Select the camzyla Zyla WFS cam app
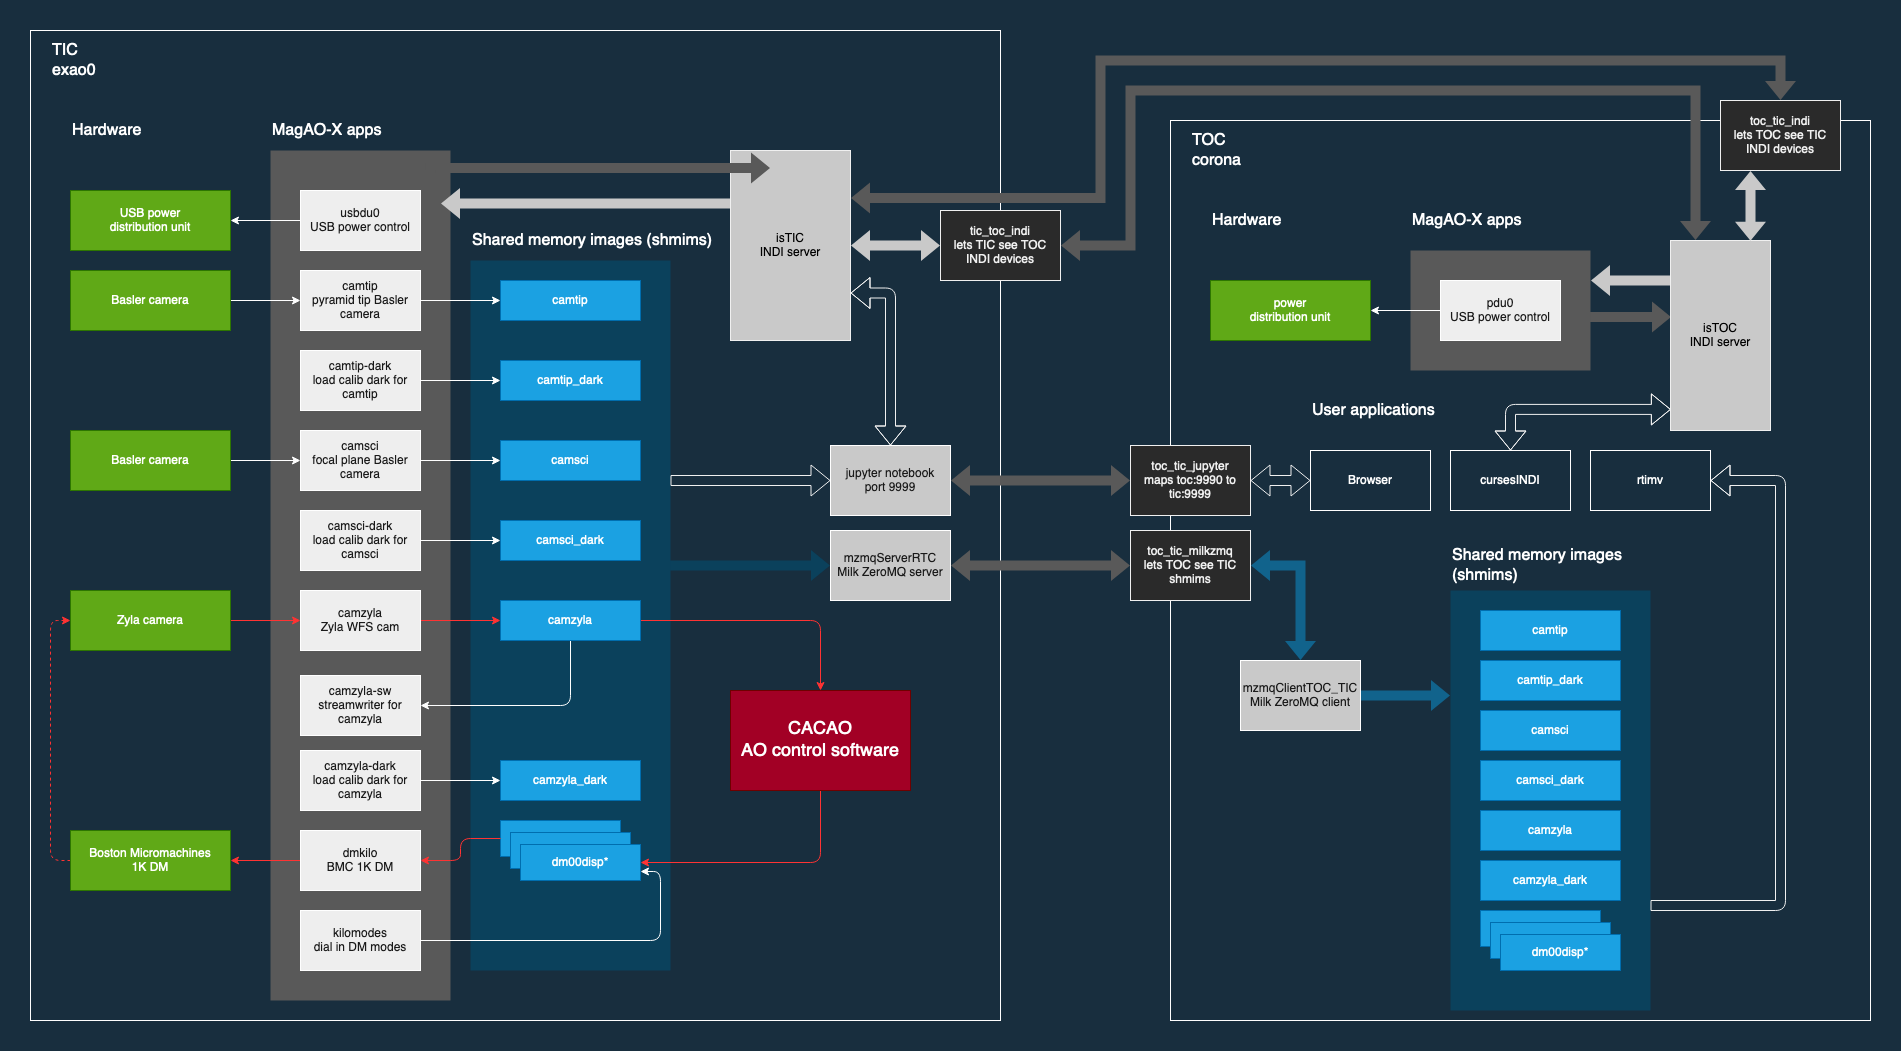This screenshot has width=1901, height=1051. [x=360, y=620]
